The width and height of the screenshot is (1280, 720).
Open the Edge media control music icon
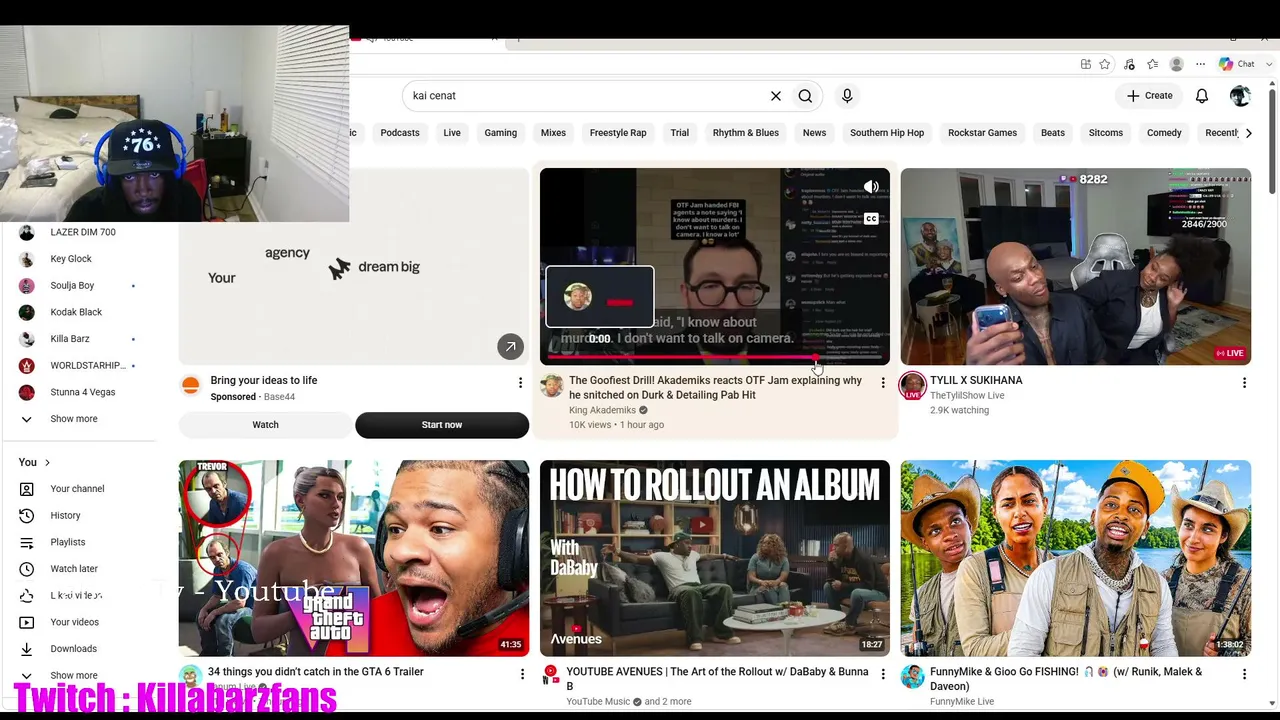(1129, 64)
